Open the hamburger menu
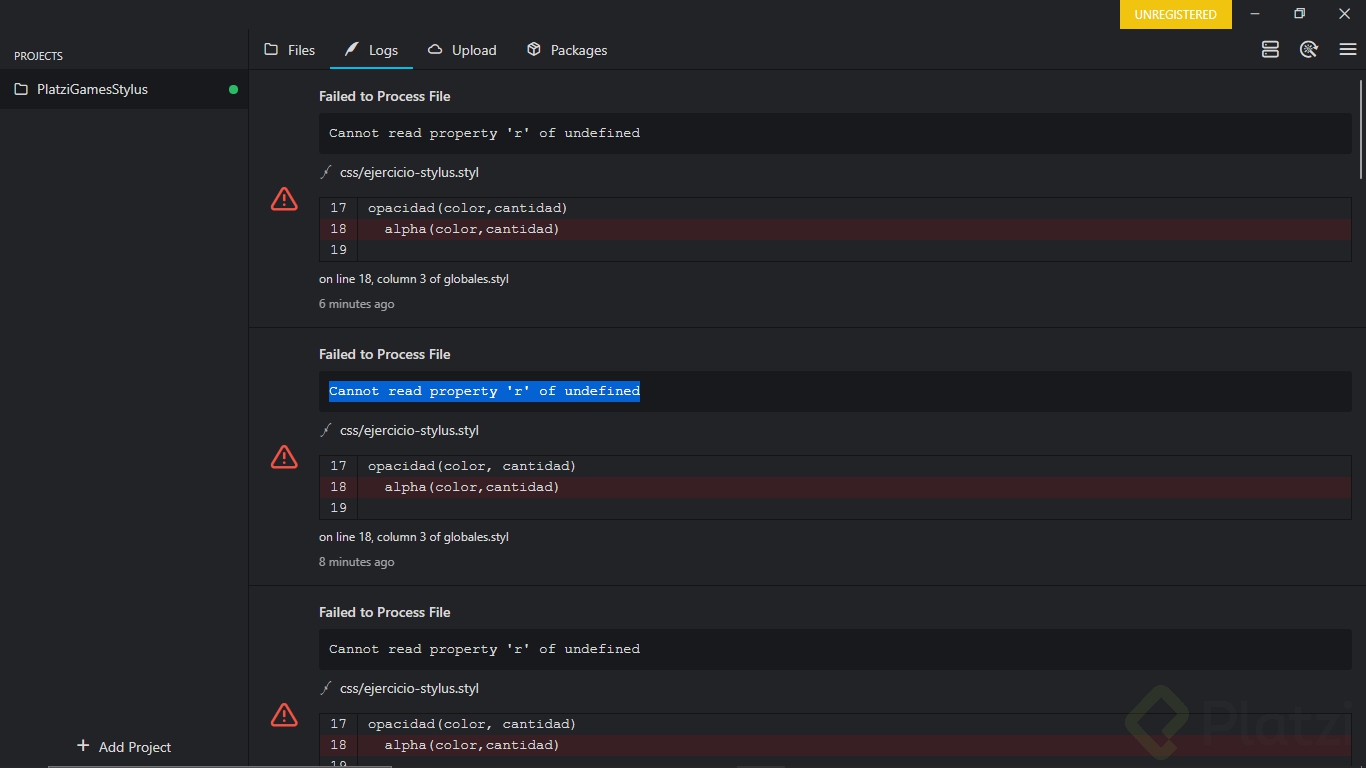This screenshot has width=1366, height=768. coord(1348,50)
